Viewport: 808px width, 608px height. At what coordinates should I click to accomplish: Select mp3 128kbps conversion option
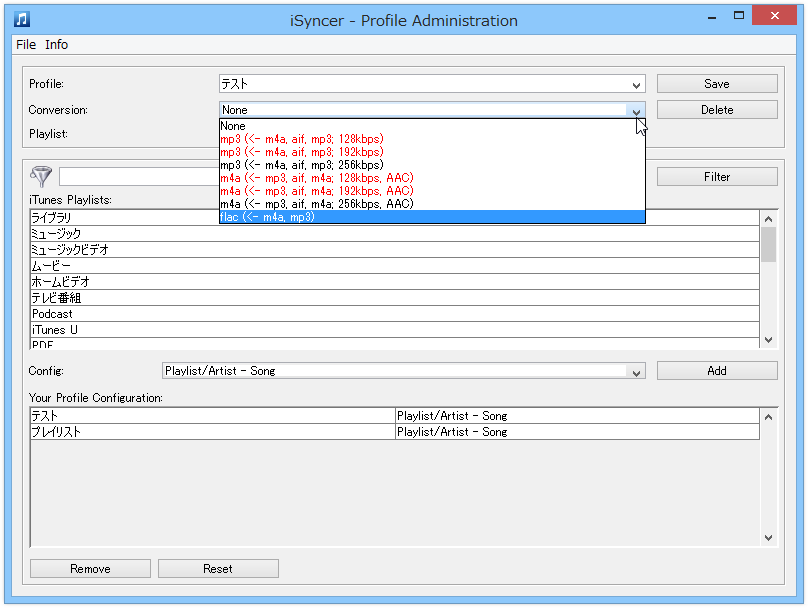[432, 139]
